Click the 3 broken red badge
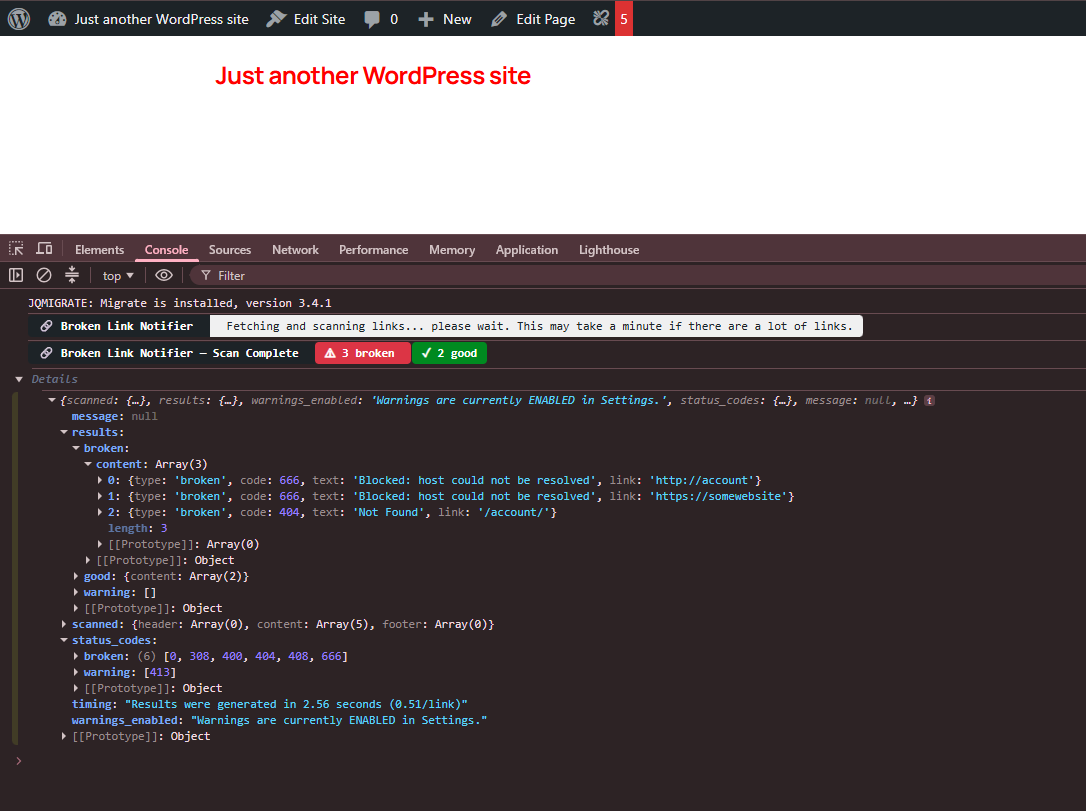The width and height of the screenshot is (1086, 811). pos(363,353)
